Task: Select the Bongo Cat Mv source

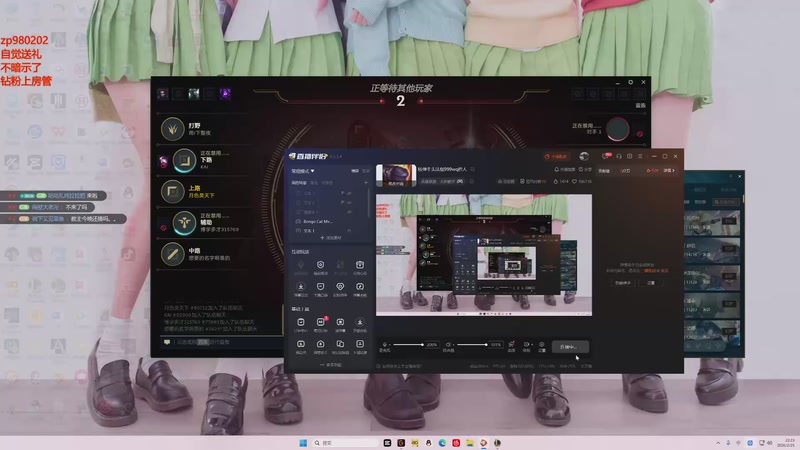Action: point(317,221)
